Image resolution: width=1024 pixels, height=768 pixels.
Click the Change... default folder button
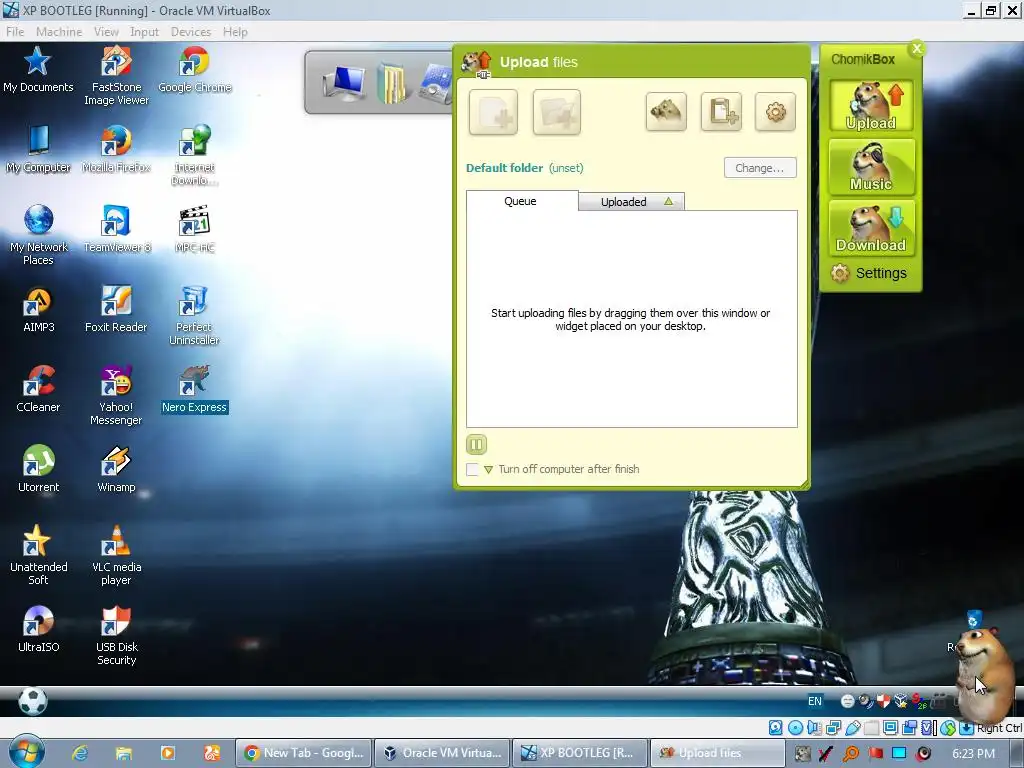pos(760,168)
